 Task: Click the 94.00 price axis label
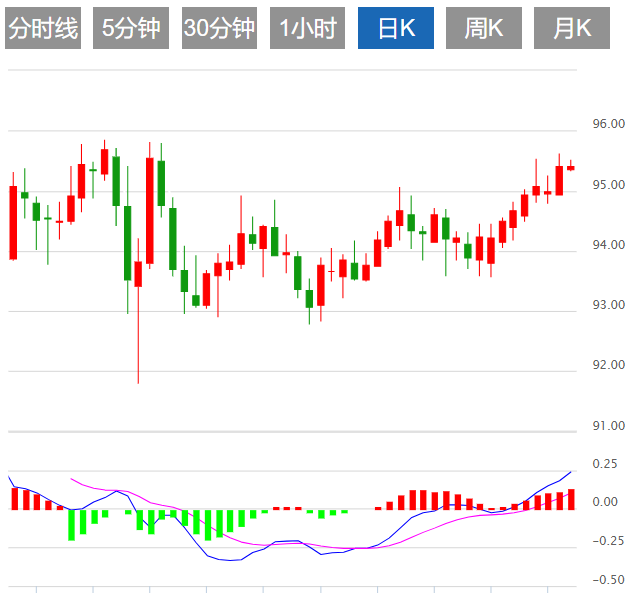(609, 245)
